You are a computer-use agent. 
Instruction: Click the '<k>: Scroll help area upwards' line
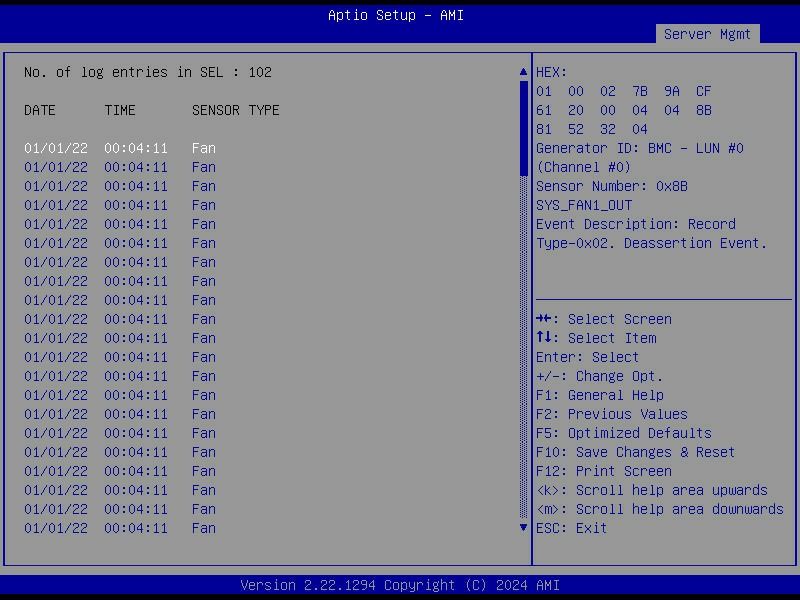click(652, 490)
